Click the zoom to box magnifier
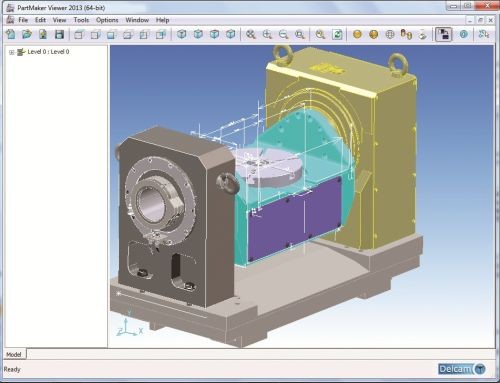The width and height of the screenshot is (500, 383). point(300,34)
